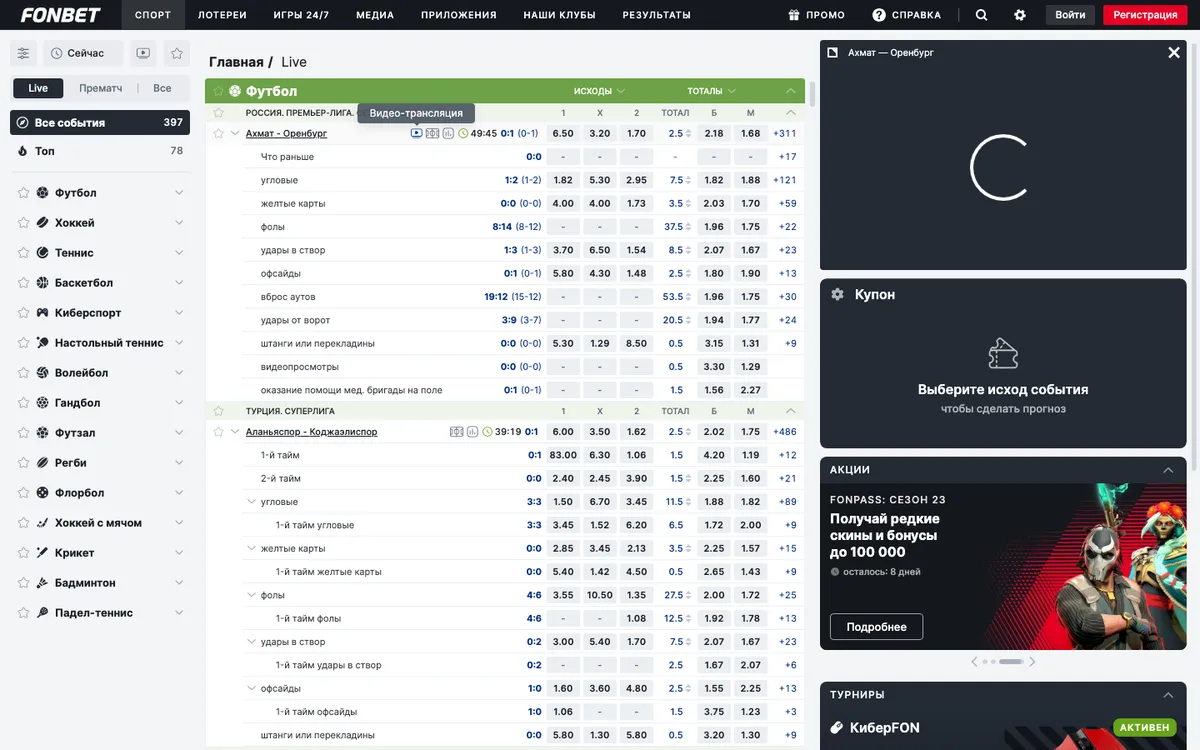Open match field view icon for Аланьяспор - Коджаэлиспор
The width and height of the screenshot is (1200, 750).
(456, 432)
